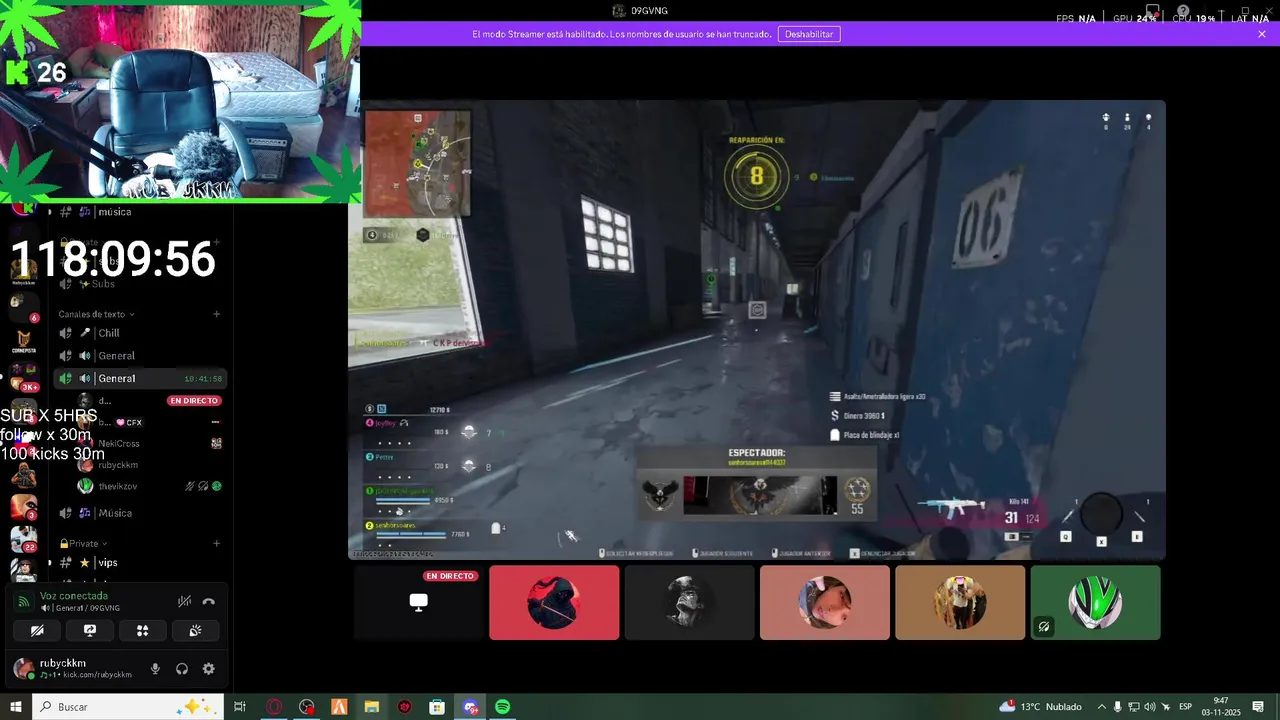Open the CORNEPISTA server icon
Viewport: 1280px width, 720px height.
(23, 341)
